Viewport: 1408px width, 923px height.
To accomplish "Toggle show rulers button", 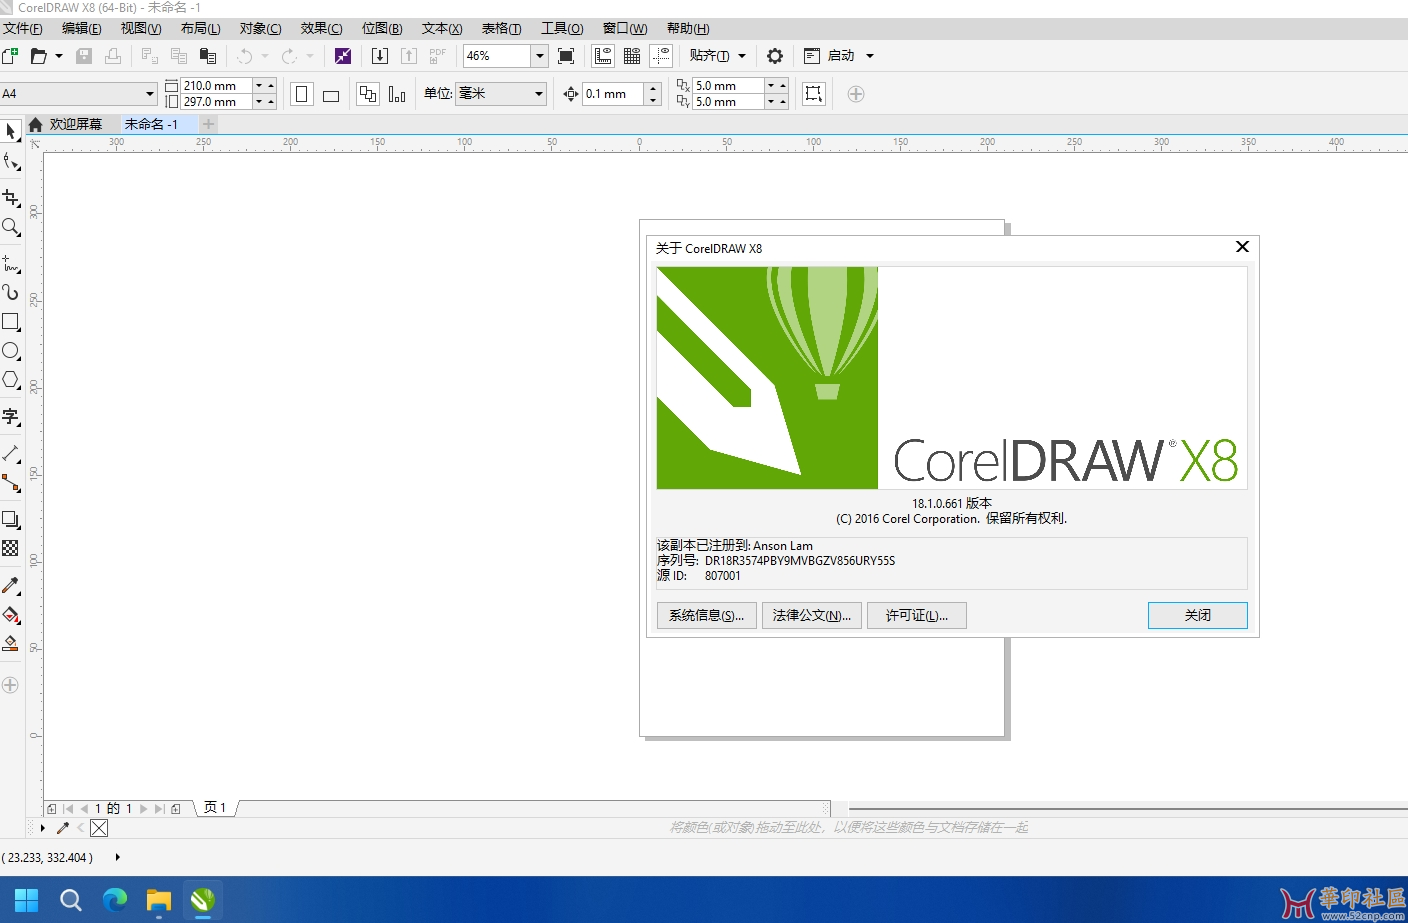I will pyautogui.click(x=603, y=56).
